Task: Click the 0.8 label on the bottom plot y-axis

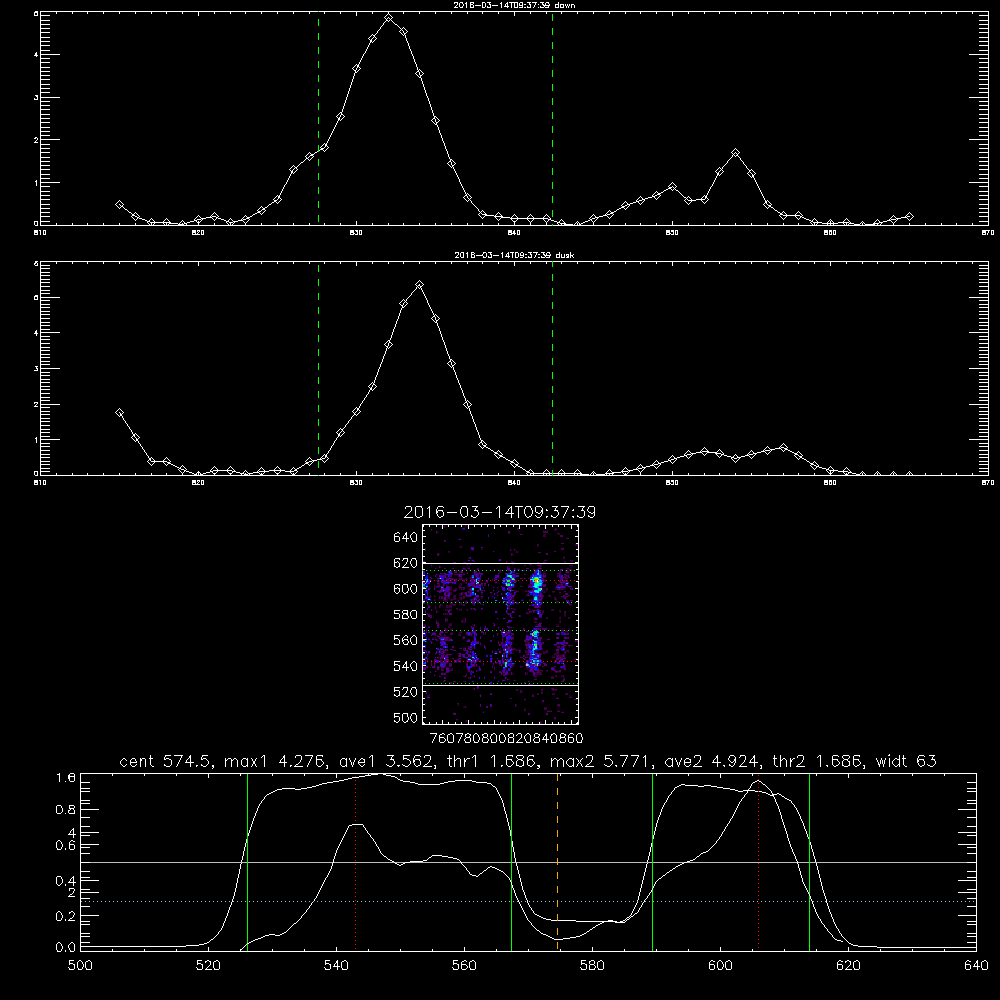Action: tap(66, 810)
